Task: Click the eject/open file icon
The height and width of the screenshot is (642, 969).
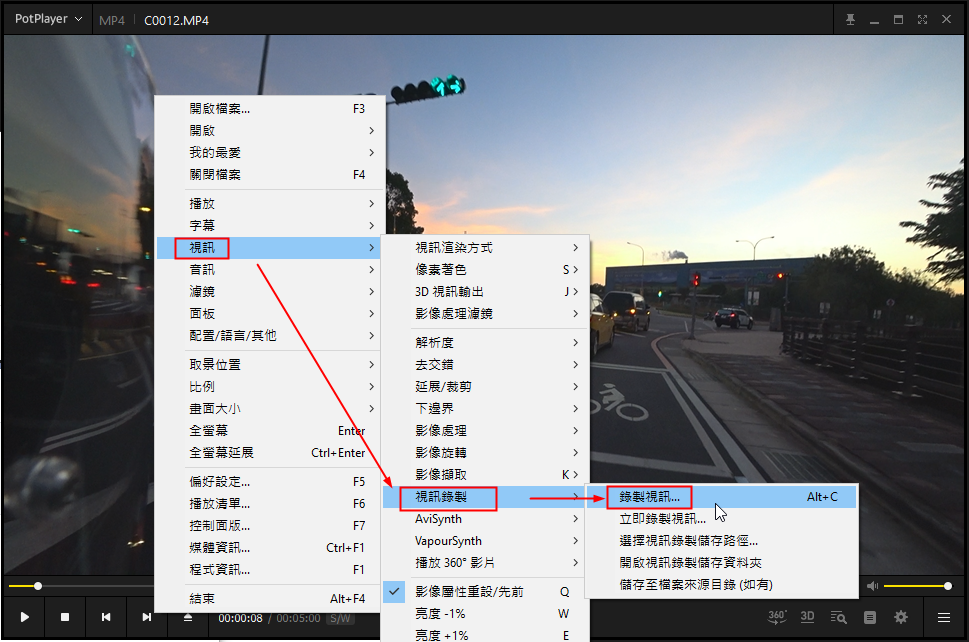Action: pyautogui.click(x=188, y=617)
